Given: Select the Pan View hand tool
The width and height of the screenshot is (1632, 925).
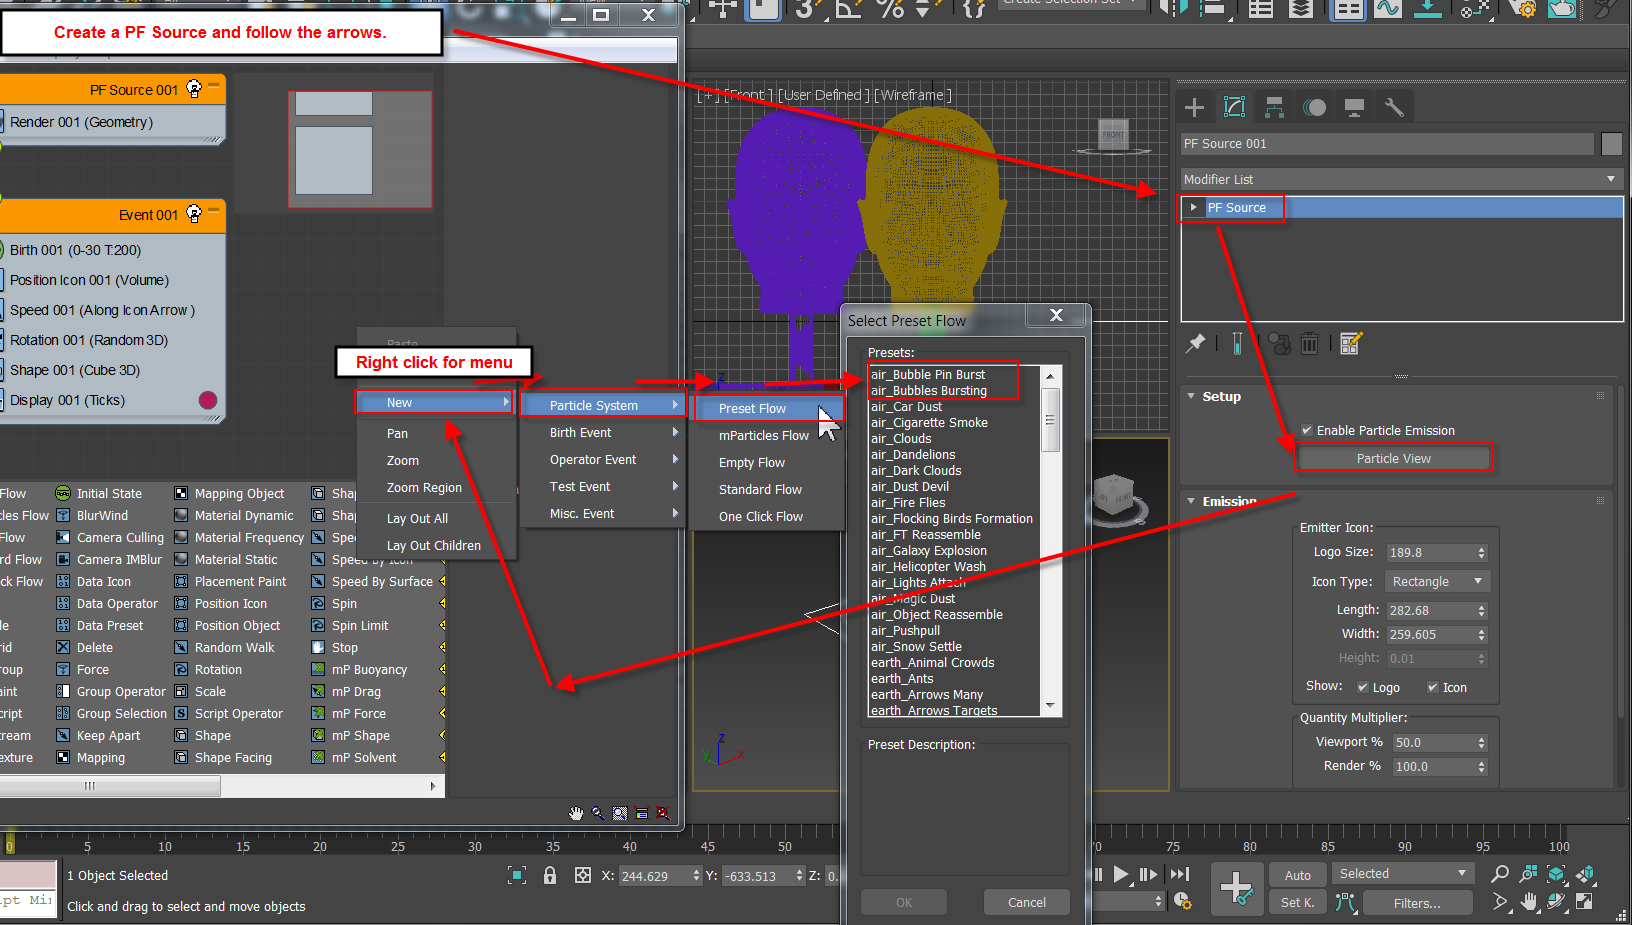Looking at the screenshot, I should click(x=1529, y=903).
